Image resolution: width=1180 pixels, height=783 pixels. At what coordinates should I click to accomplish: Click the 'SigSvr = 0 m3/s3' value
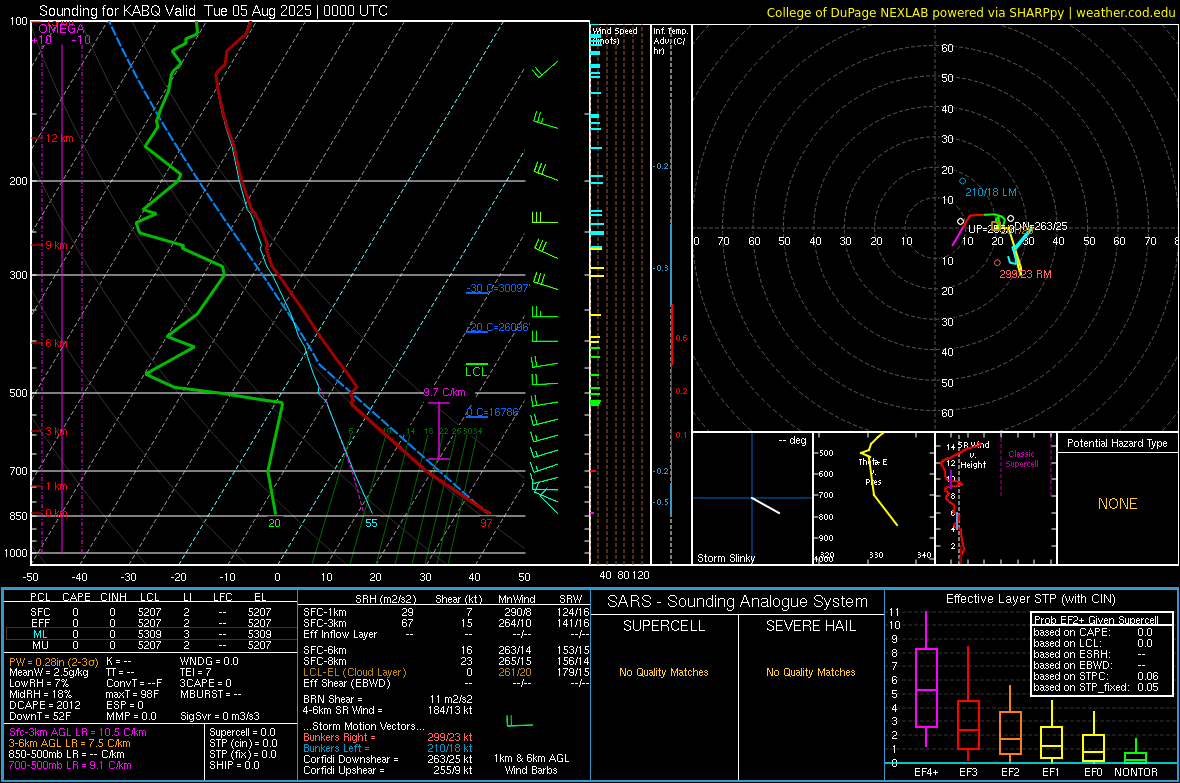coord(220,716)
